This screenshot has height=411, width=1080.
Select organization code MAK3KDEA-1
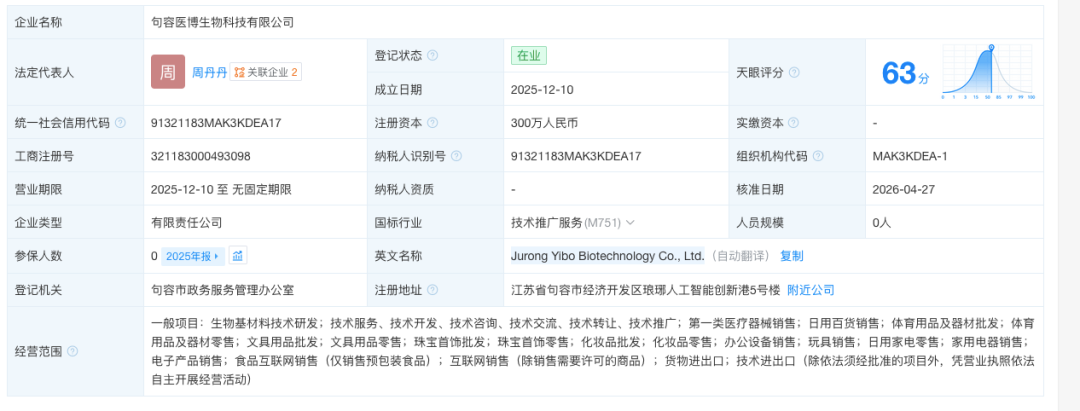point(910,156)
